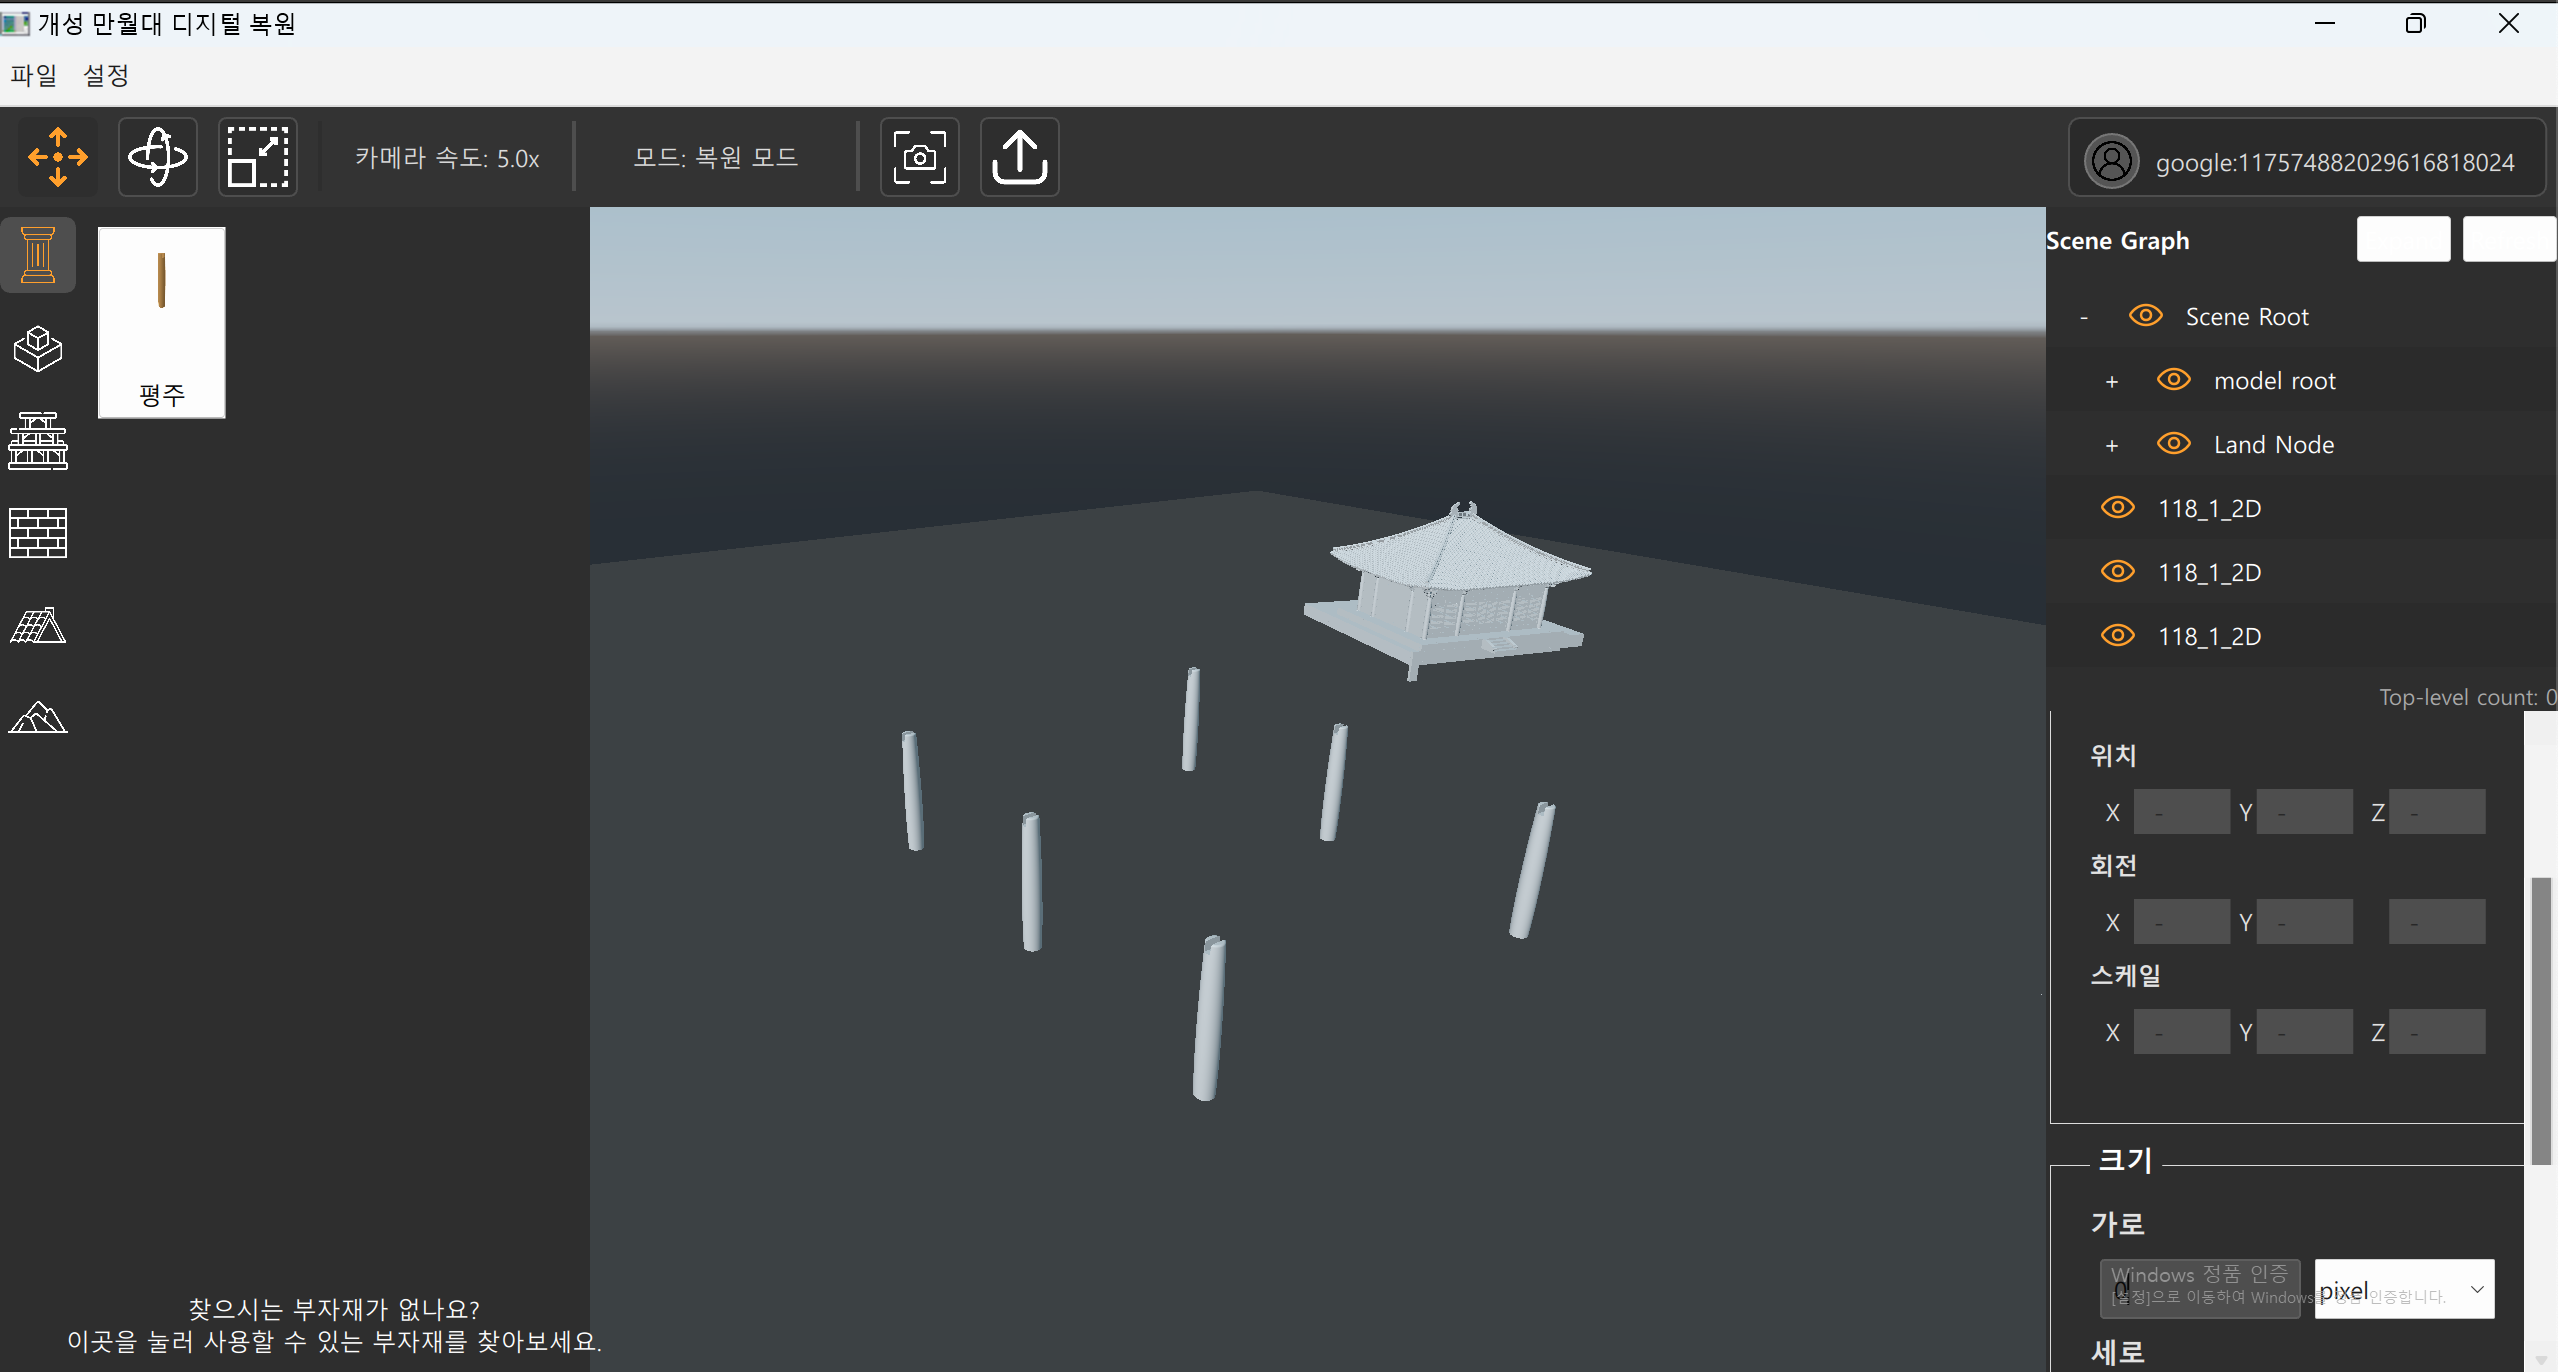Image resolution: width=2558 pixels, height=1372 pixels.
Task: Select the rotate gizmo tool
Action: click(158, 157)
